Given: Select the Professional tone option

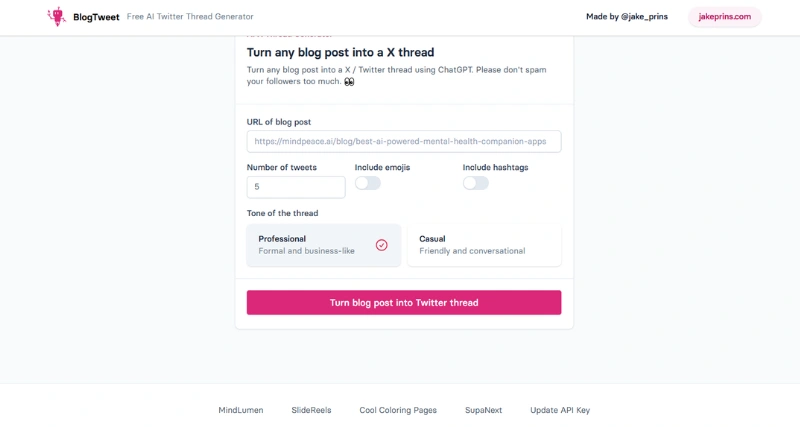Looking at the screenshot, I should click(x=323, y=245).
